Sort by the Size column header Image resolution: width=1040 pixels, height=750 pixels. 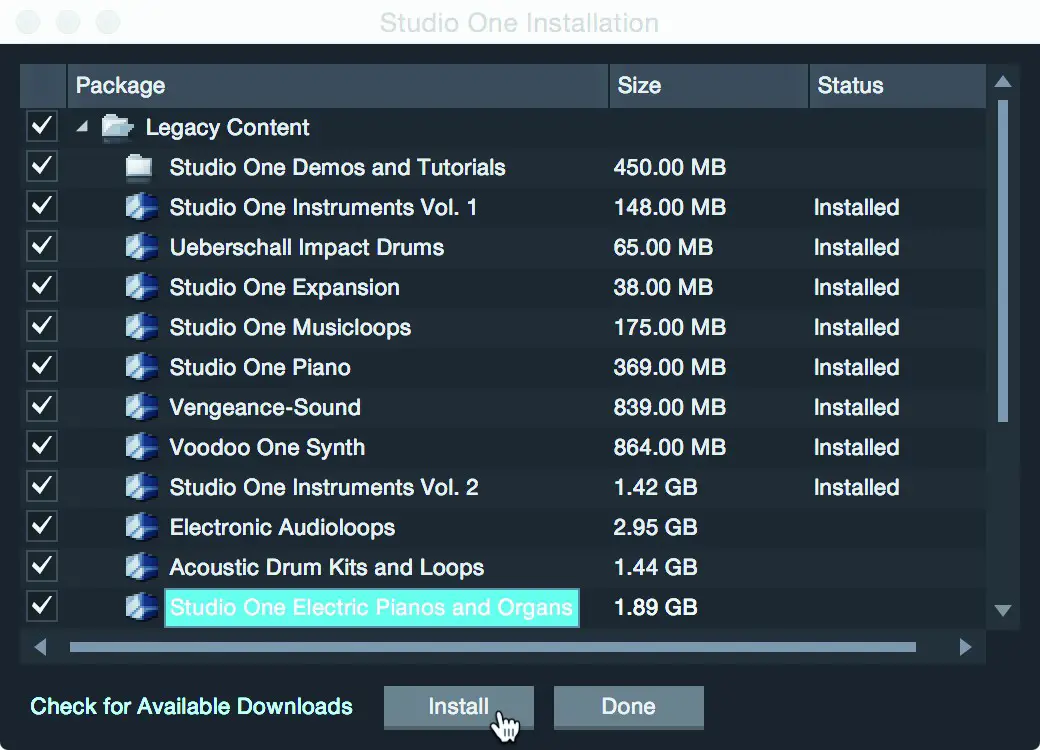coord(708,86)
